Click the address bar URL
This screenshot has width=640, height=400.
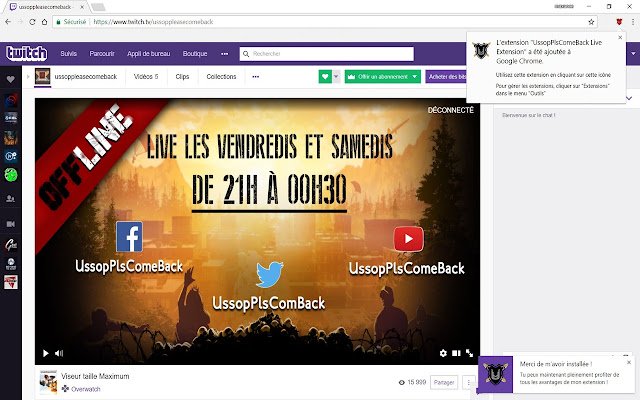point(153,22)
